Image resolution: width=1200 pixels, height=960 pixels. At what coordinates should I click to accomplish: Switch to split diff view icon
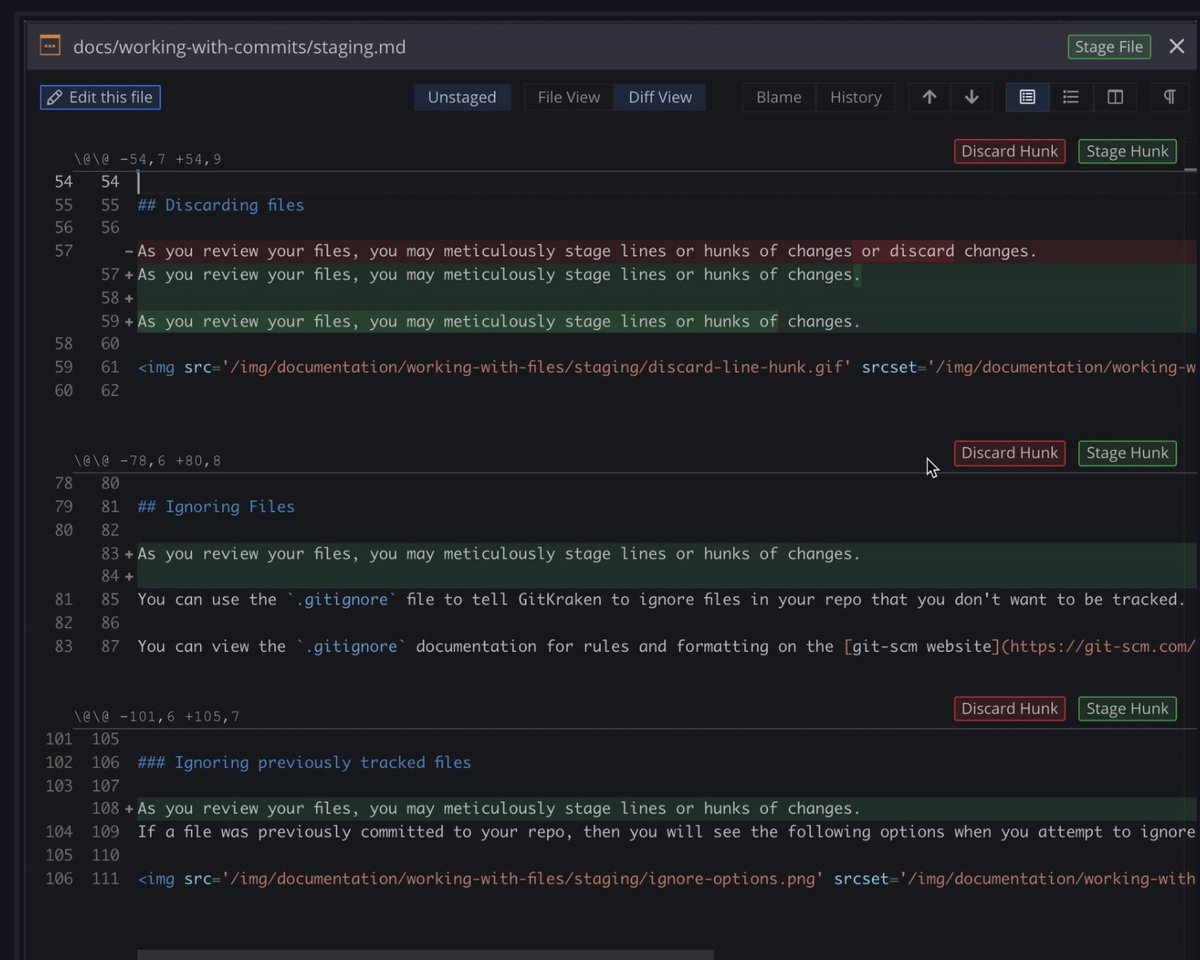point(1115,97)
